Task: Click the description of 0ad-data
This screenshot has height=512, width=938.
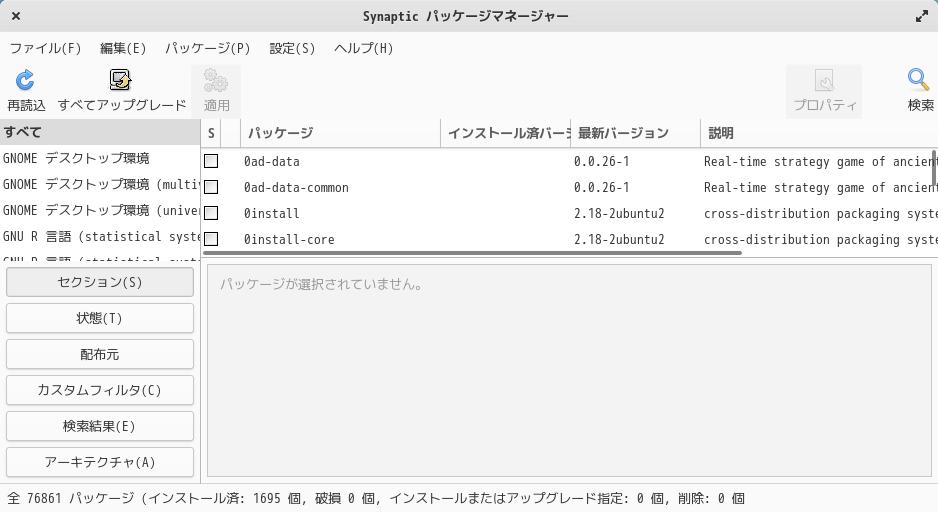Action: (821, 161)
